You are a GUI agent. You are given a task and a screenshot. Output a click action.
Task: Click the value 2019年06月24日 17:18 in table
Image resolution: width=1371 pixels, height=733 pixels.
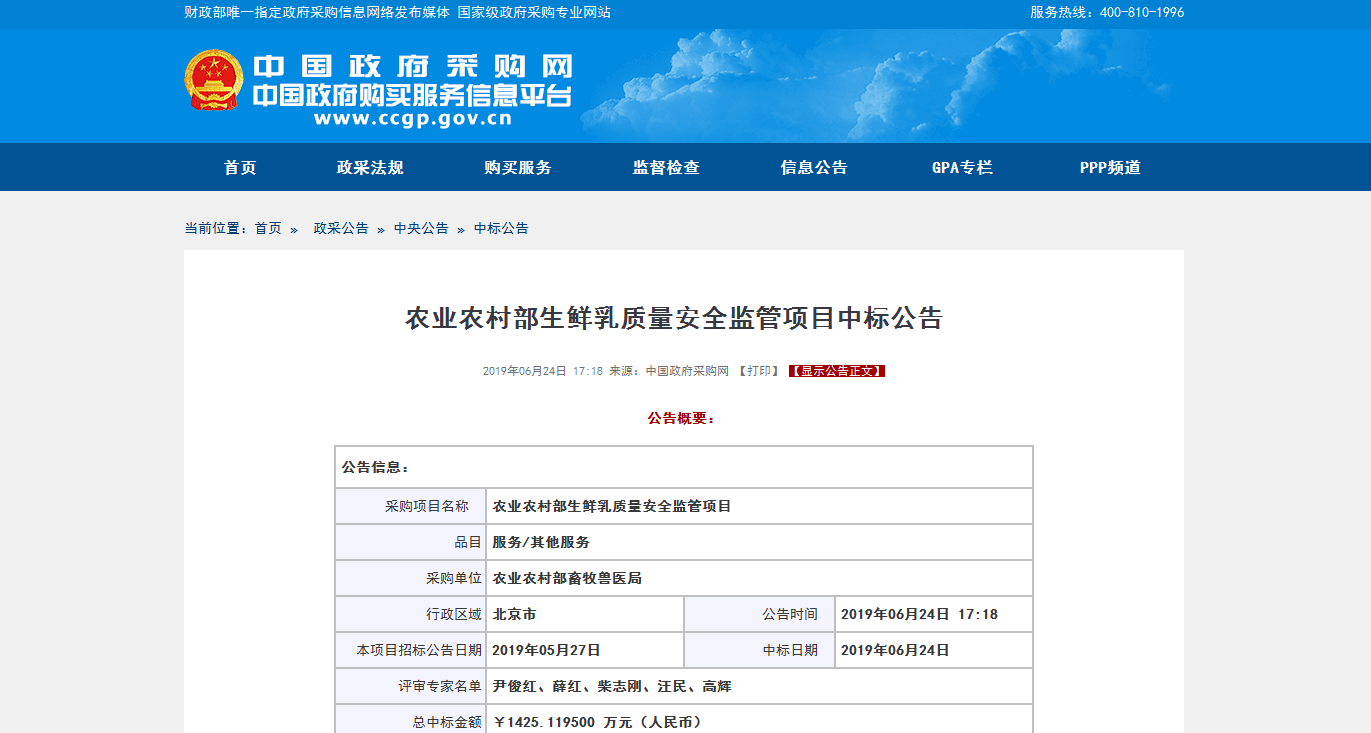pyautogui.click(x=919, y=614)
